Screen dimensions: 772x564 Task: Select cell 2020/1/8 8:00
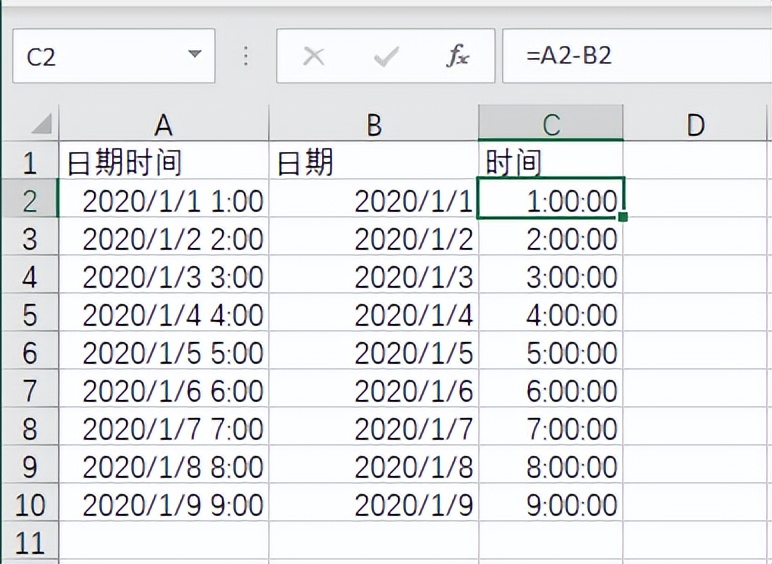click(x=164, y=464)
